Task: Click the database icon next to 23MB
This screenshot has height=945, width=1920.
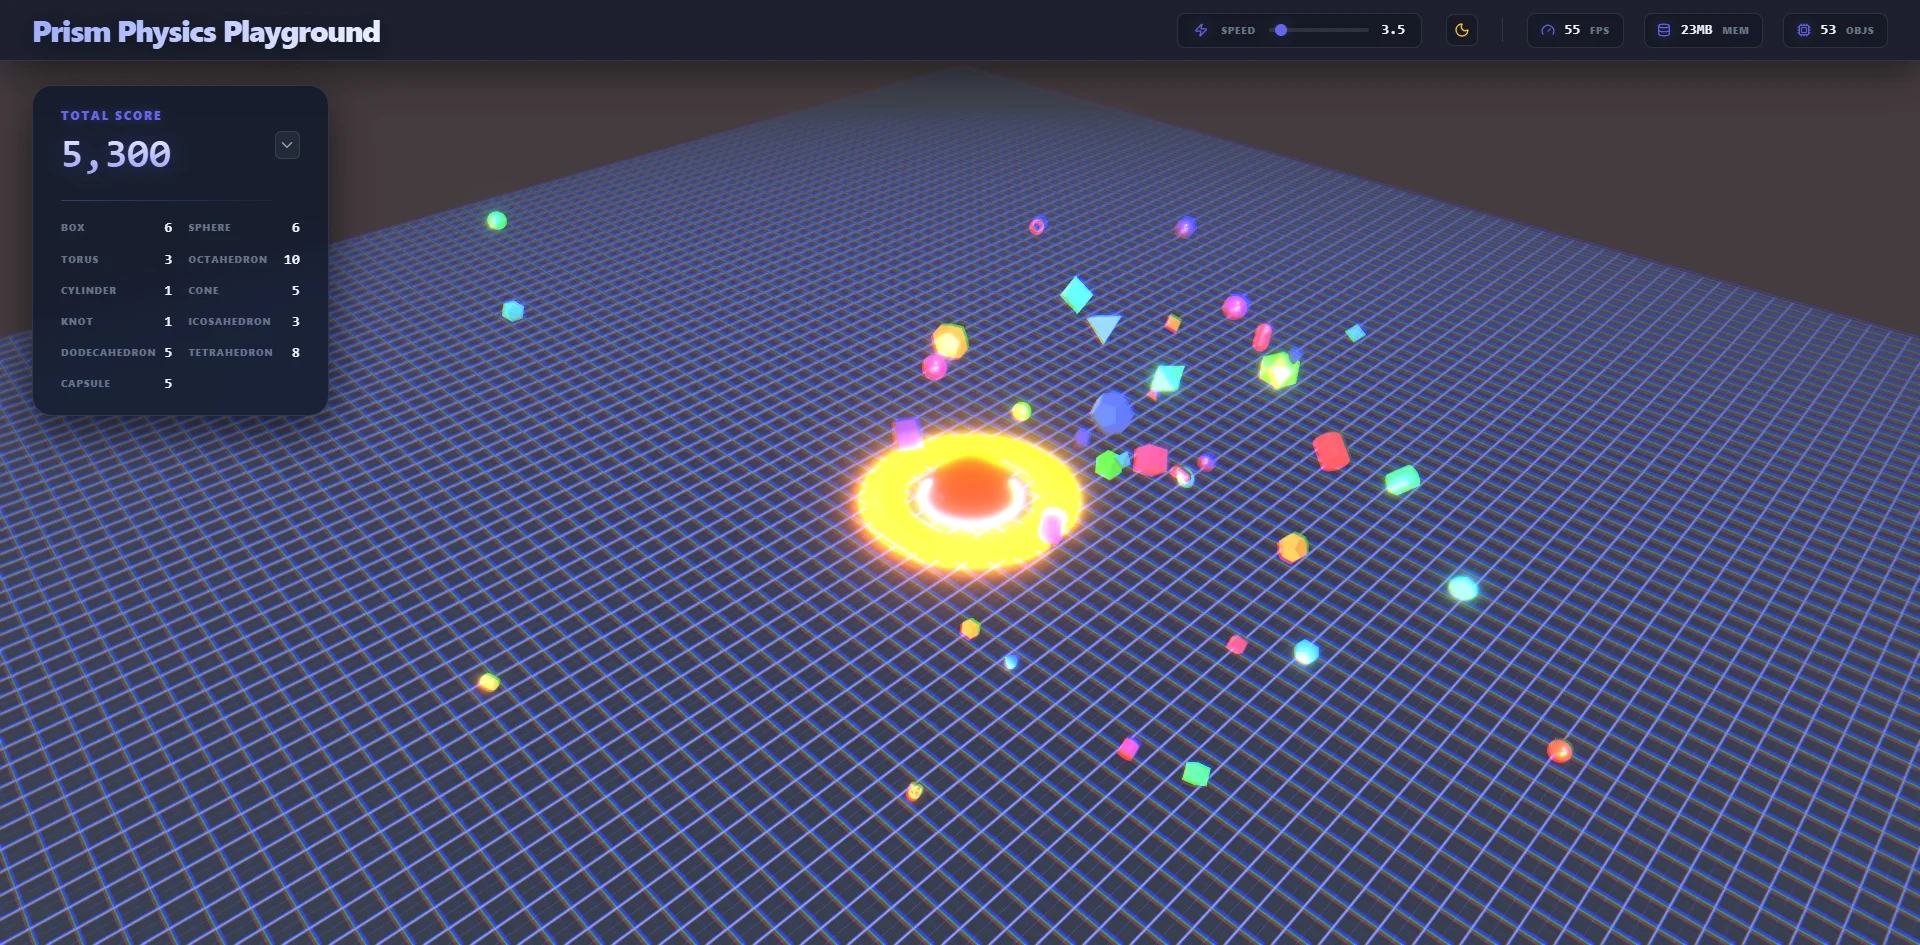Action: [1662, 30]
